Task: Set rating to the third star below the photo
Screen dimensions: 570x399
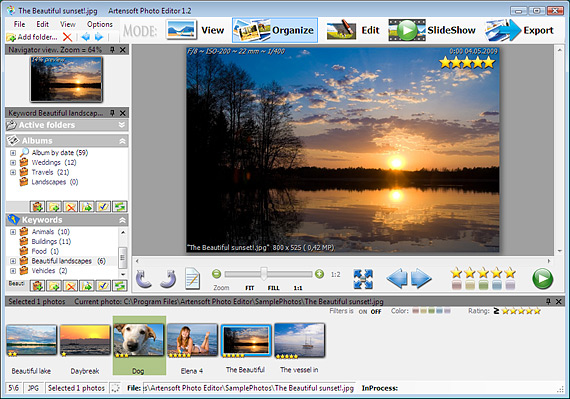Action: [483, 273]
